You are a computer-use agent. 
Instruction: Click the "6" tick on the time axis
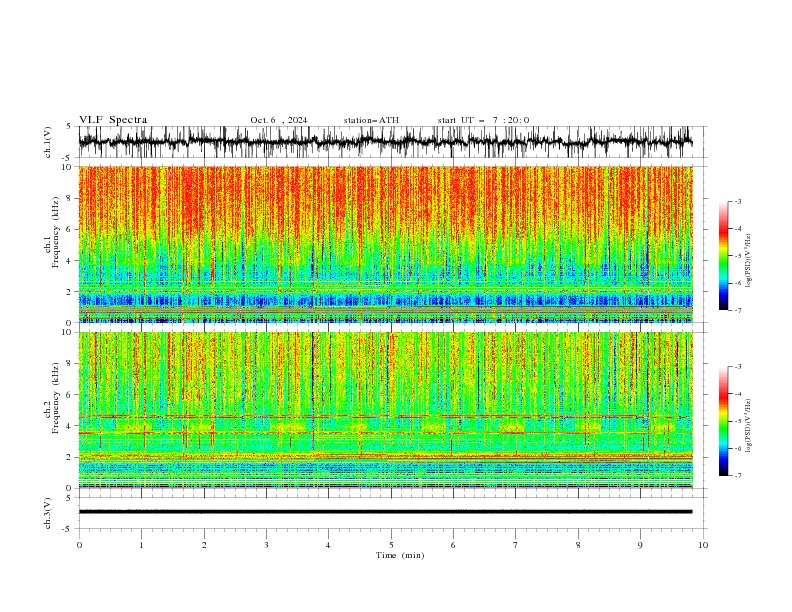point(453,545)
